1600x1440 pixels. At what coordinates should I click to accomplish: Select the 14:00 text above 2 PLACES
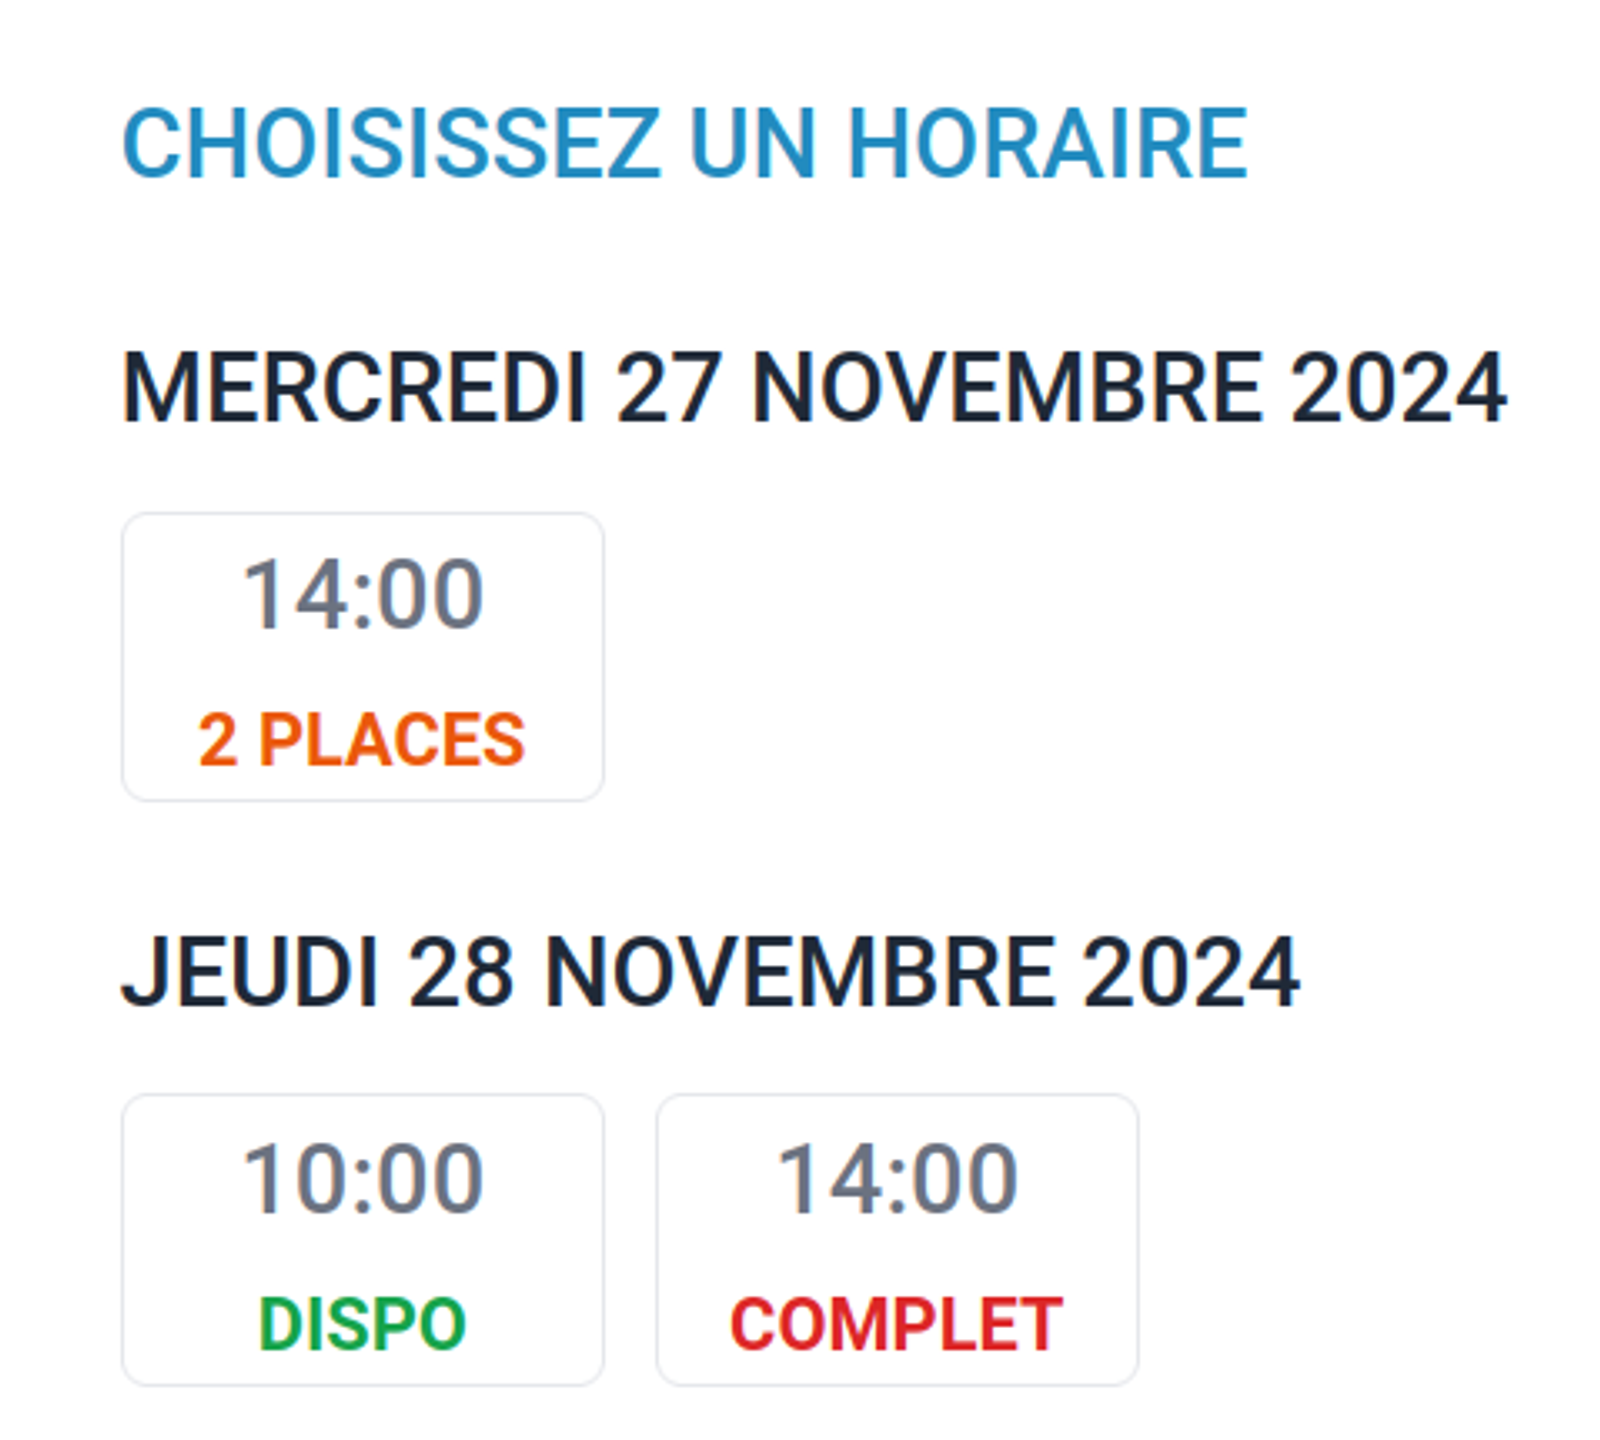[363, 592]
